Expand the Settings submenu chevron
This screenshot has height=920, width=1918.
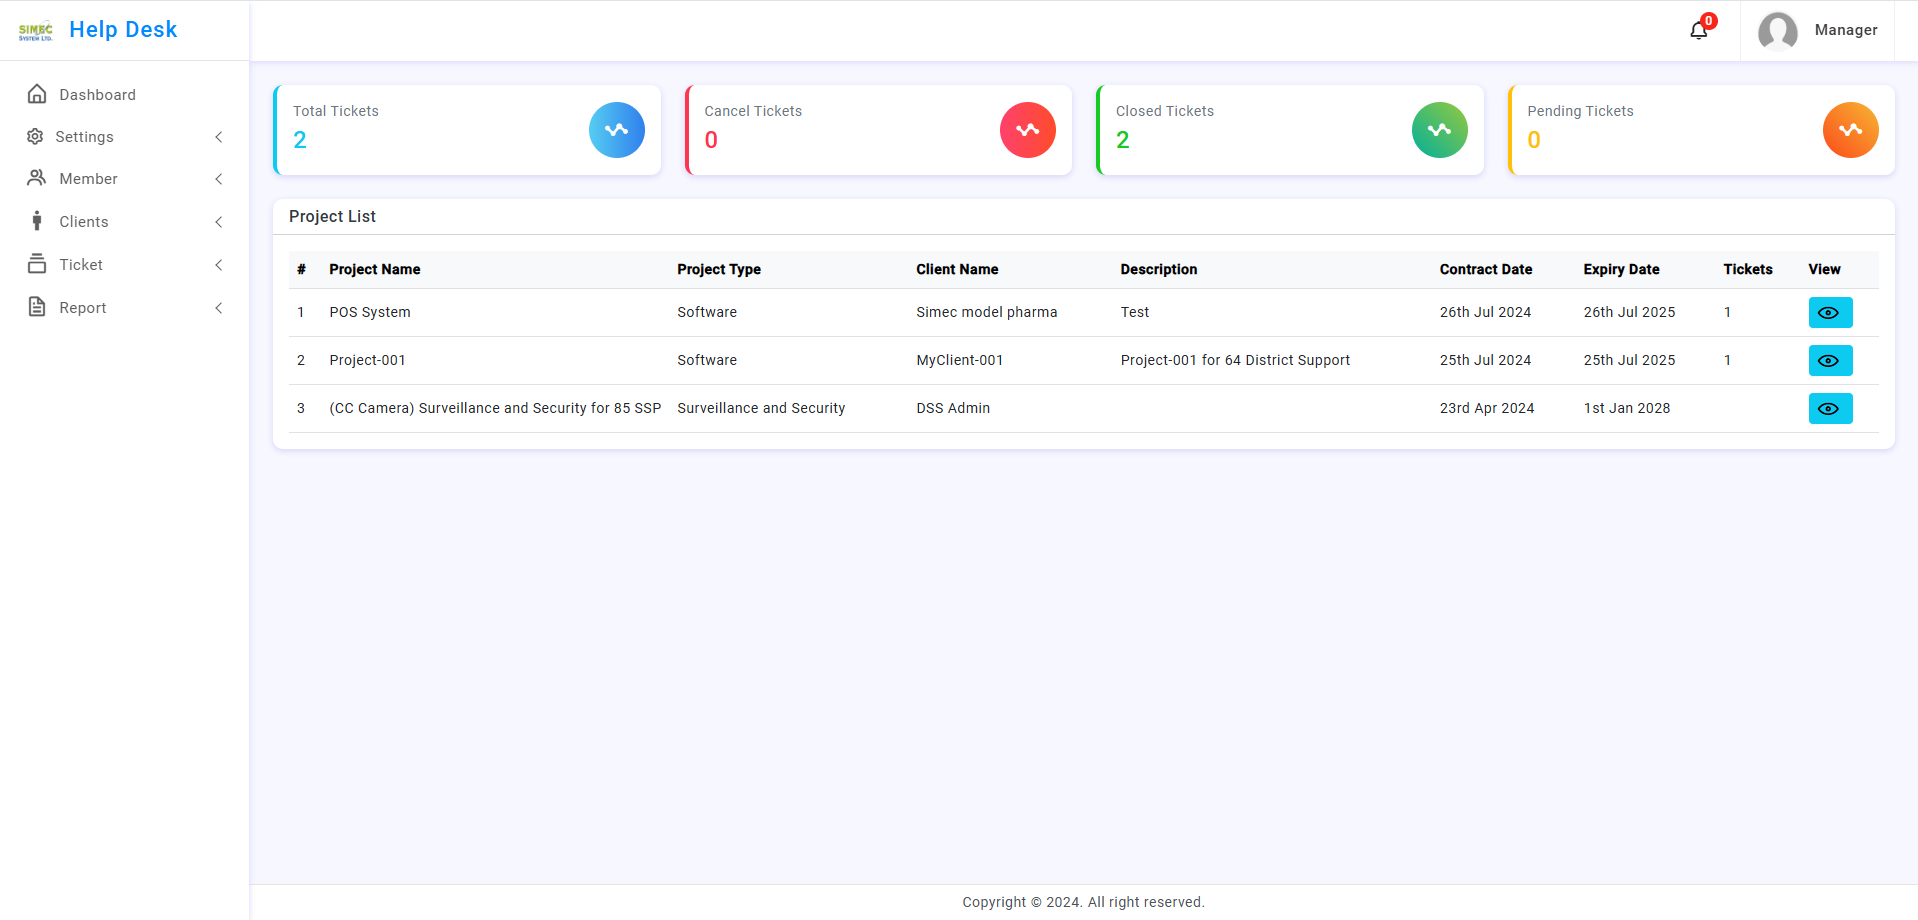[218, 137]
